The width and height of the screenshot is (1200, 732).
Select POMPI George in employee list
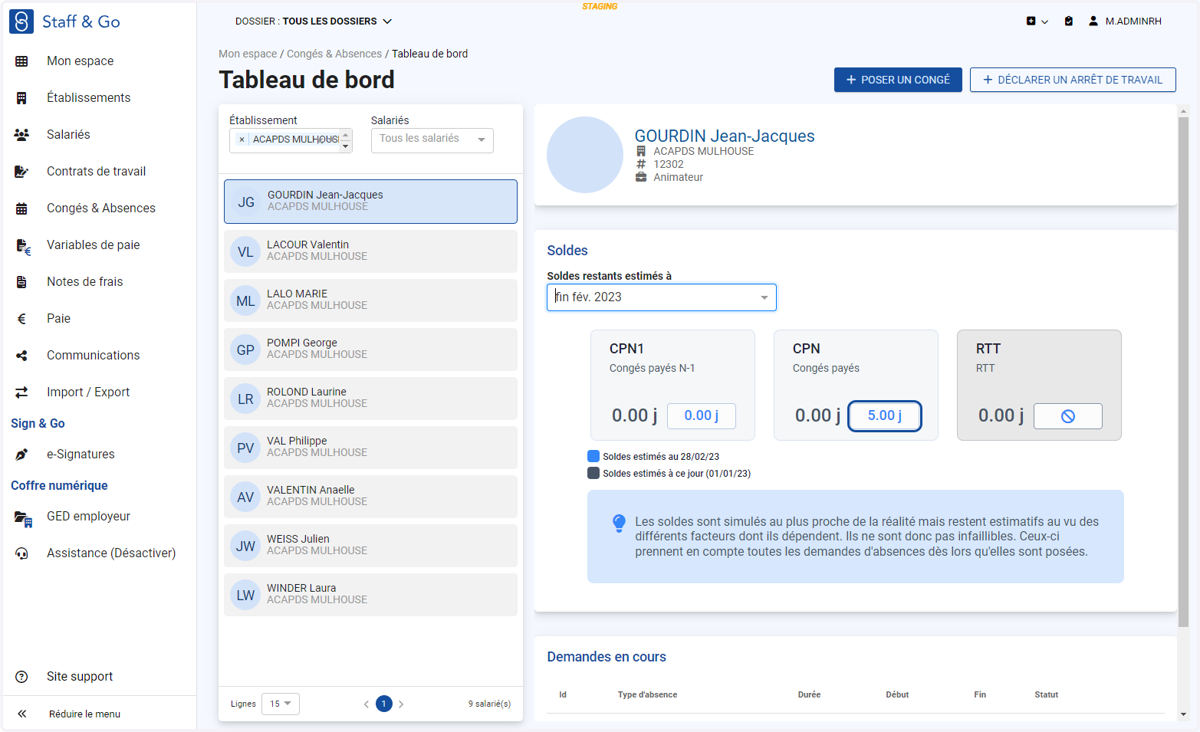point(371,349)
